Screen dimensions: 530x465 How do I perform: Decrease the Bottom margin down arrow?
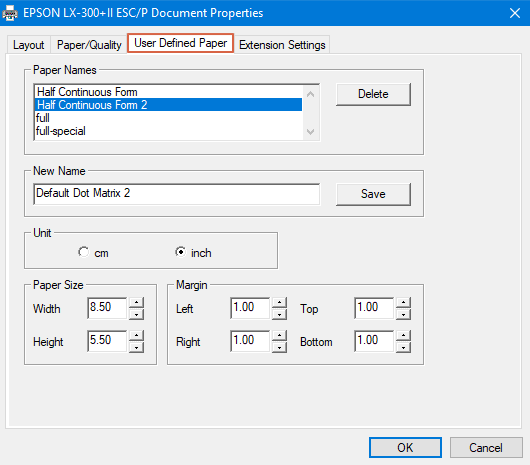pos(403,347)
